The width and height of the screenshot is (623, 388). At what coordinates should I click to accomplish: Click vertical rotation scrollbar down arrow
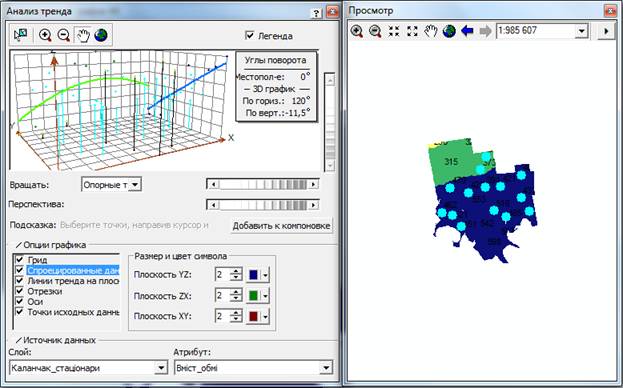pos(330,165)
